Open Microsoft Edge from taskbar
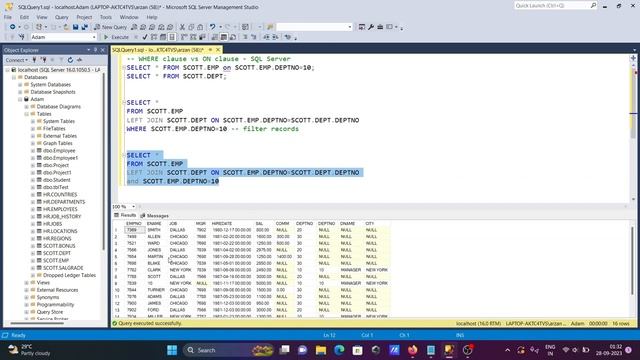 click(x=339, y=350)
